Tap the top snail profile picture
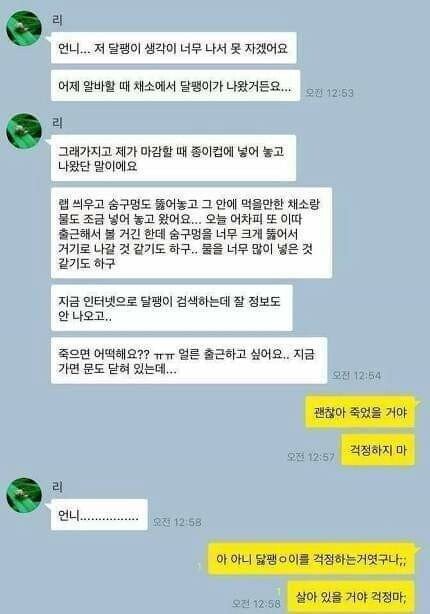The width and height of the screenshot is (430, 614). coord(24,29)
